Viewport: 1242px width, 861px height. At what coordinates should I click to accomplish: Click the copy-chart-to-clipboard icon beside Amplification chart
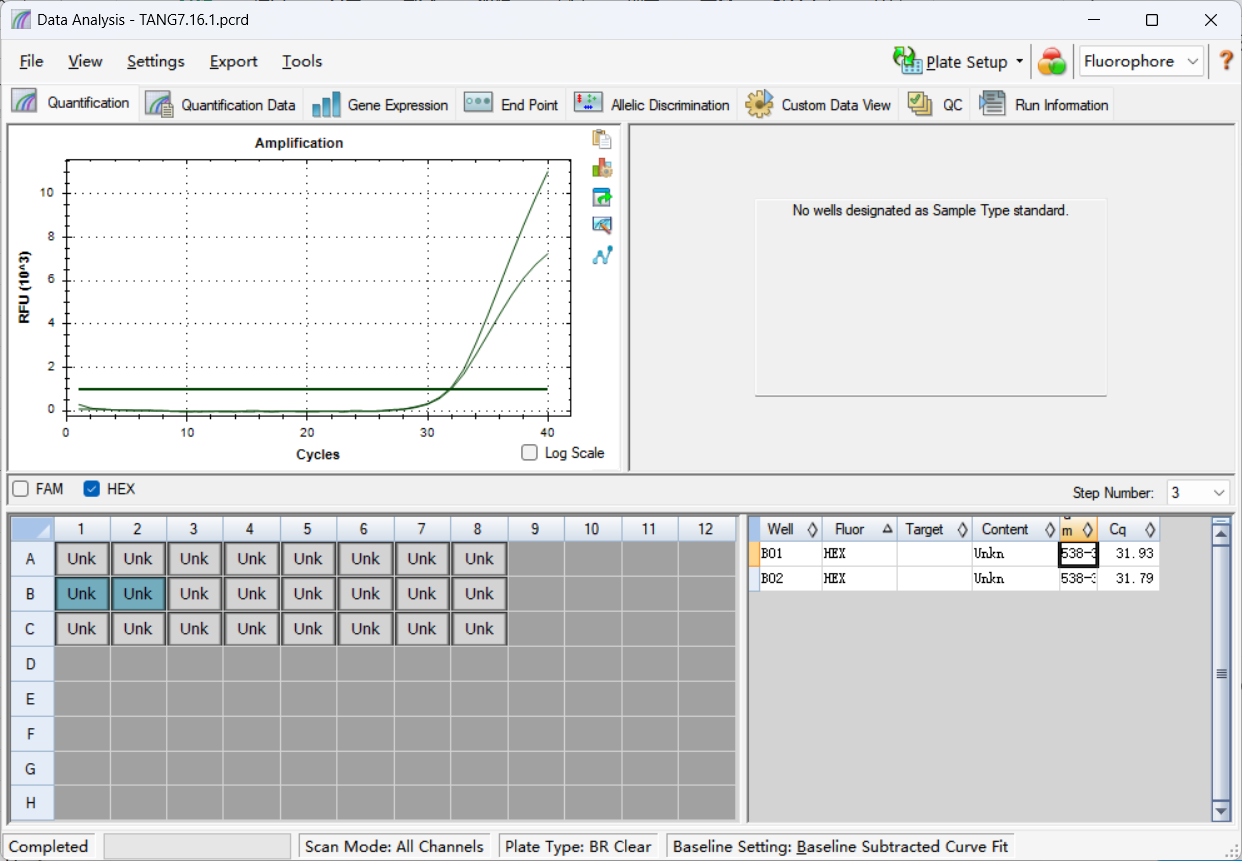(x=602, y=139)
